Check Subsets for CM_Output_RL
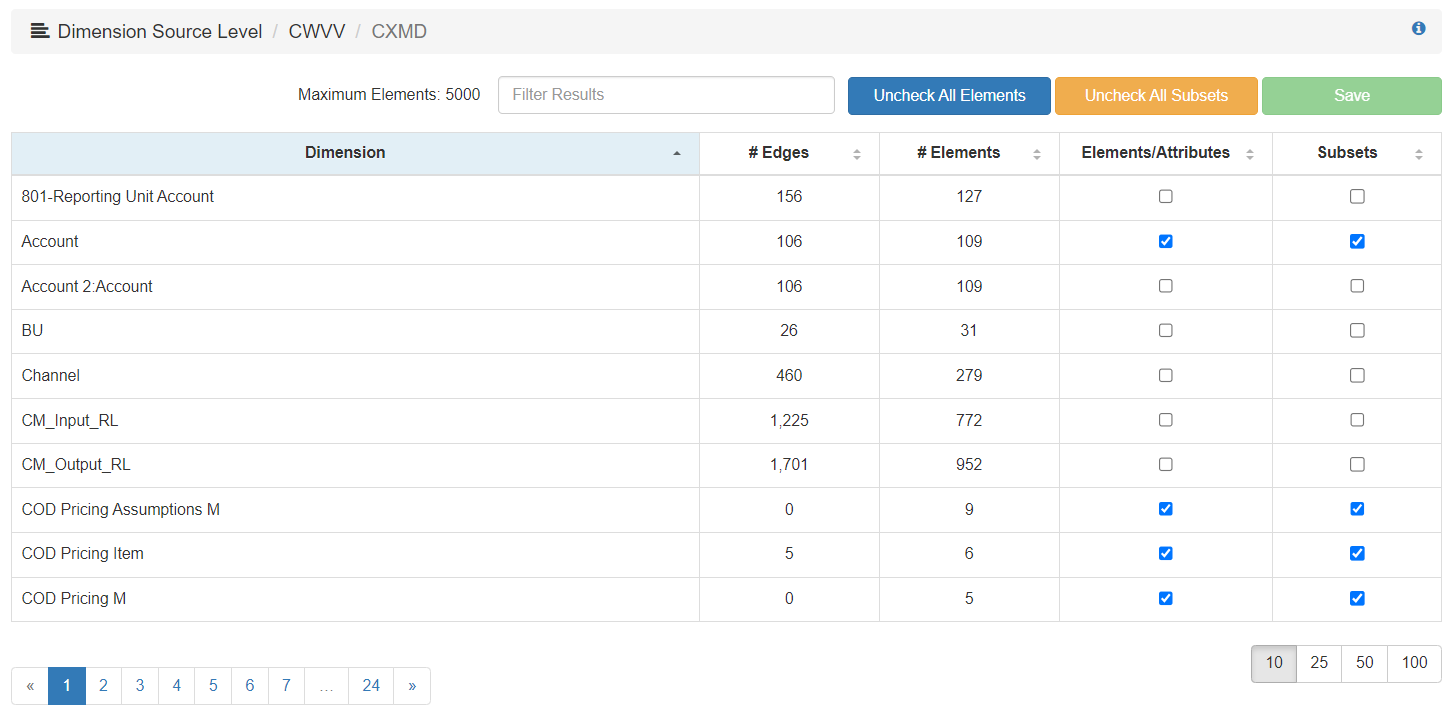The height and width of the screenshot is (723, 1455). (1357, 464)
